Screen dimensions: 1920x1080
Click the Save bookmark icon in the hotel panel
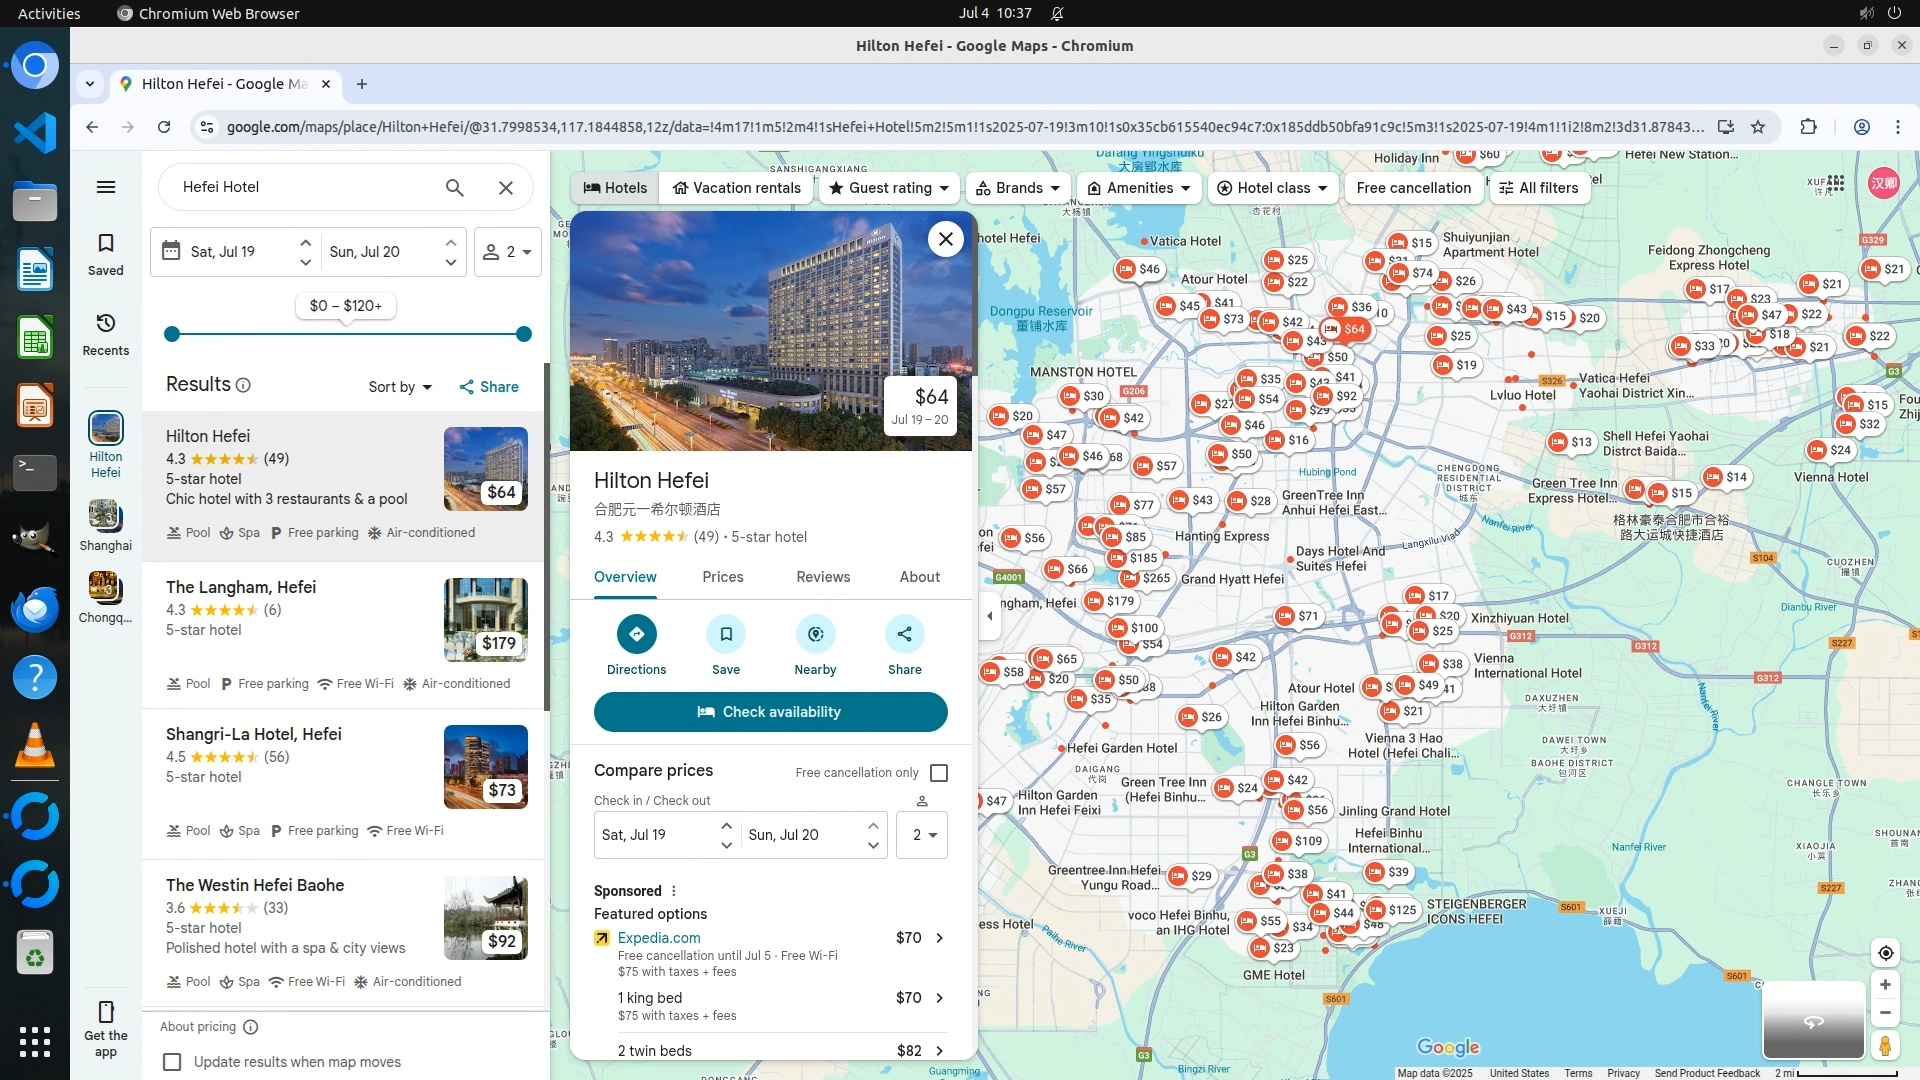[x=726, y=634]
